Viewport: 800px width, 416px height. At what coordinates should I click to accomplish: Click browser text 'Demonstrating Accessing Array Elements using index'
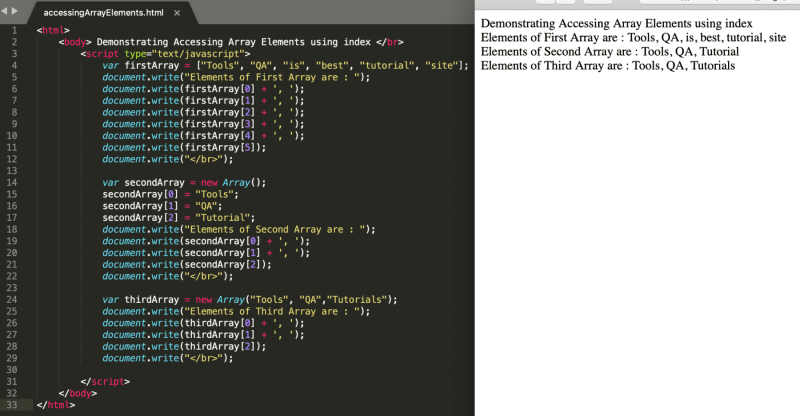tap(616, 23)
